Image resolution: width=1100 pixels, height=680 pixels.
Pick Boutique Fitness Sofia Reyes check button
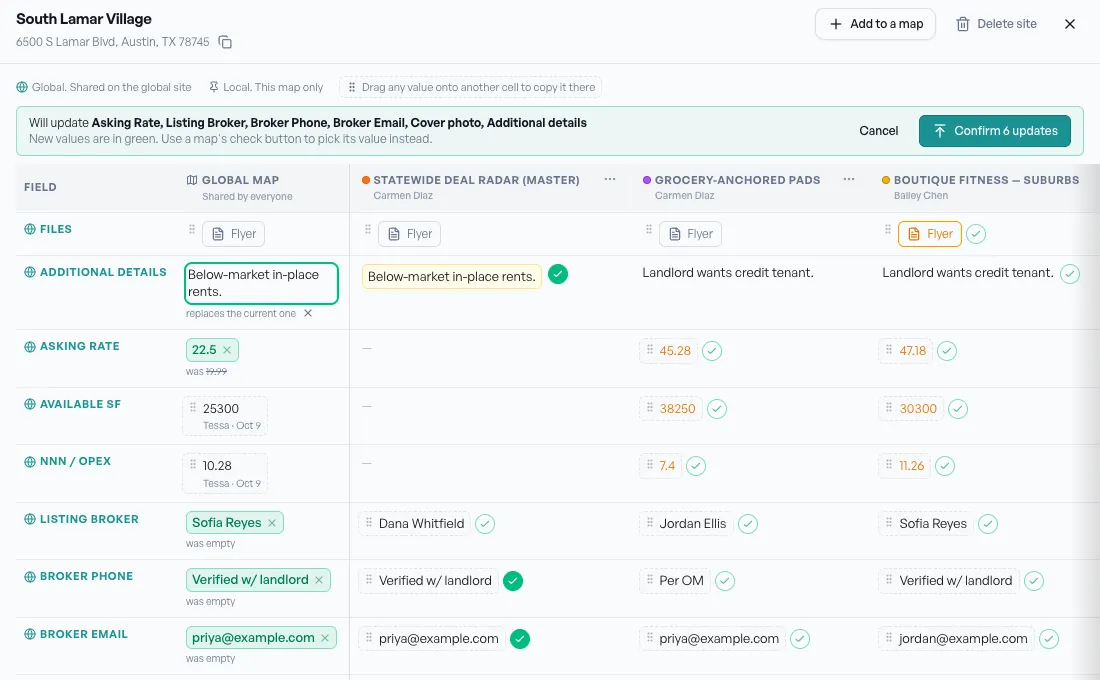(988, 524)
